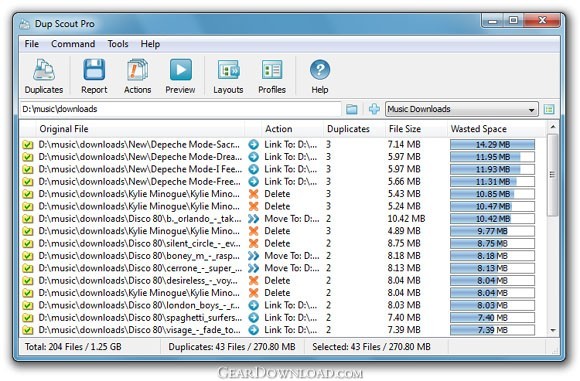Toggle checkbox for visage_-_fade_to file row
580x381 pixels.
(28, 330)
